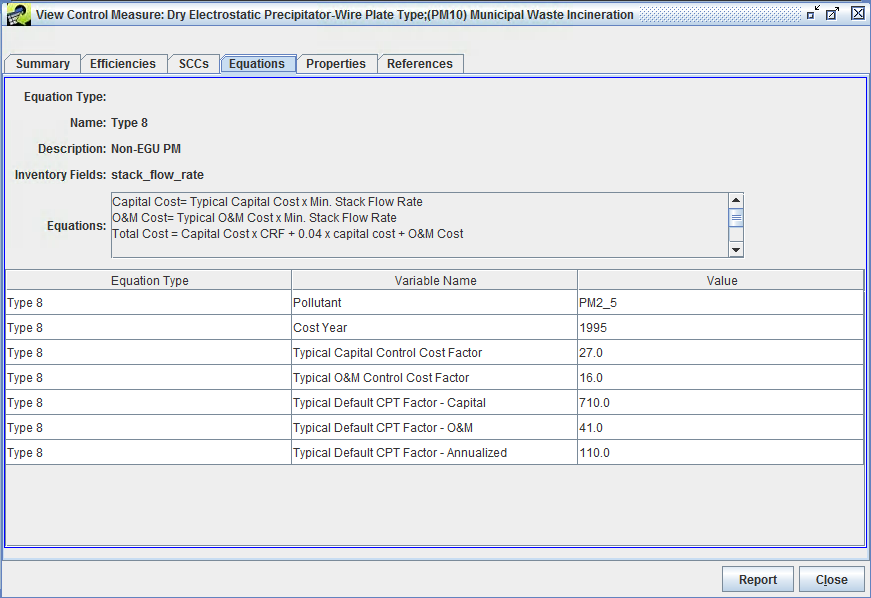Screen dimensions: 871x598
Task: Select the Equations tab
Action: 257,63
